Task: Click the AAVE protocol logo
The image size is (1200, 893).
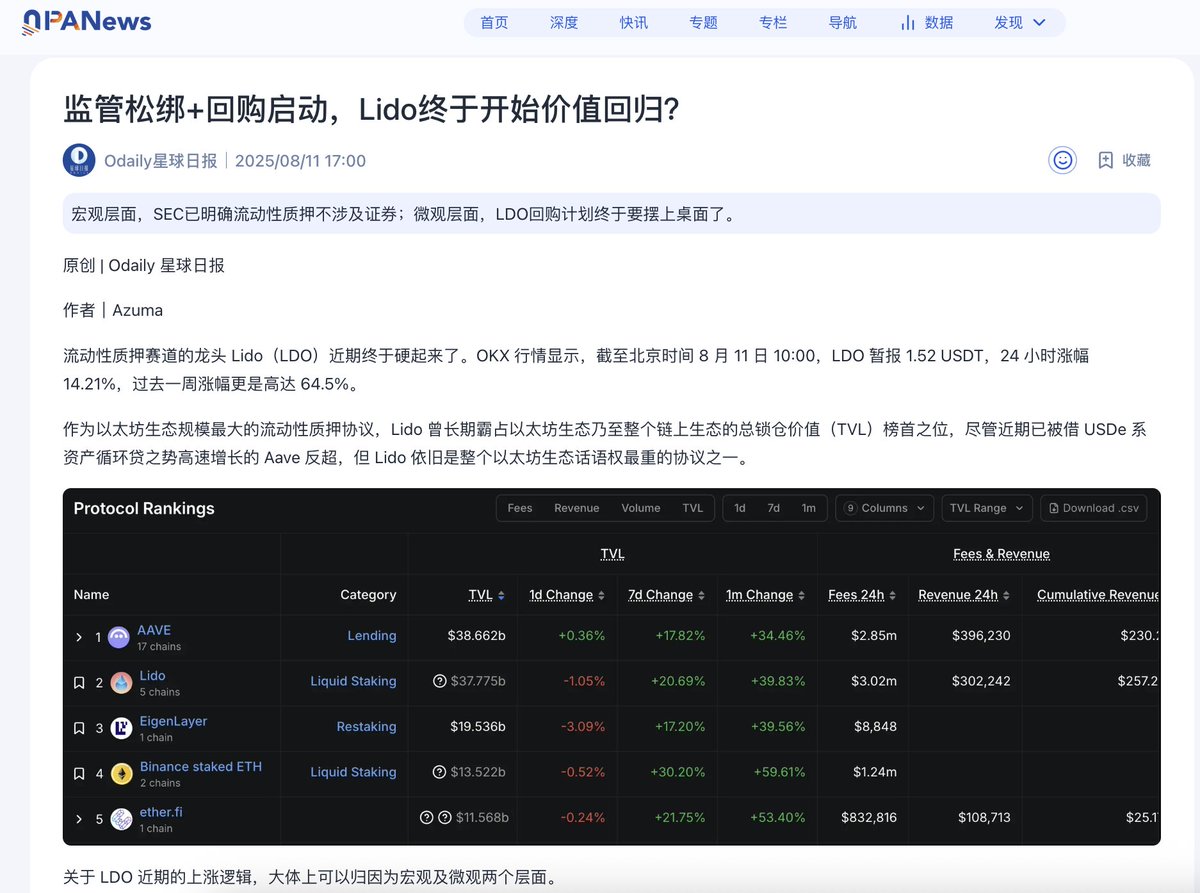Action: coord(119,637)
